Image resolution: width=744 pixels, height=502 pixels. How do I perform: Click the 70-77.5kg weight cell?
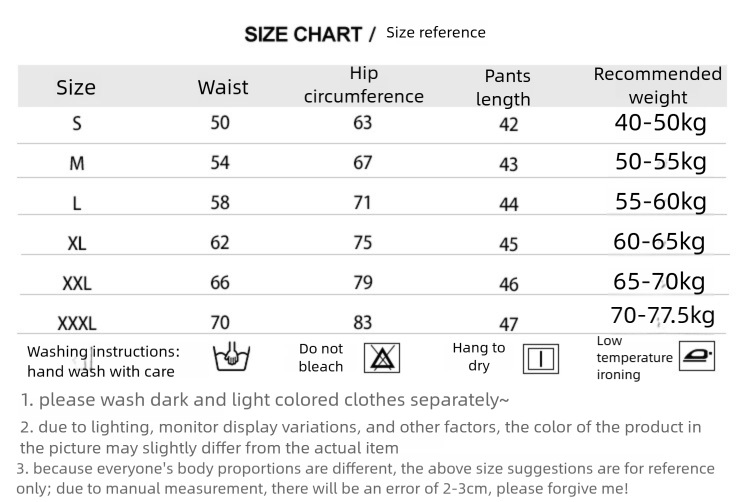coord(662,316)
